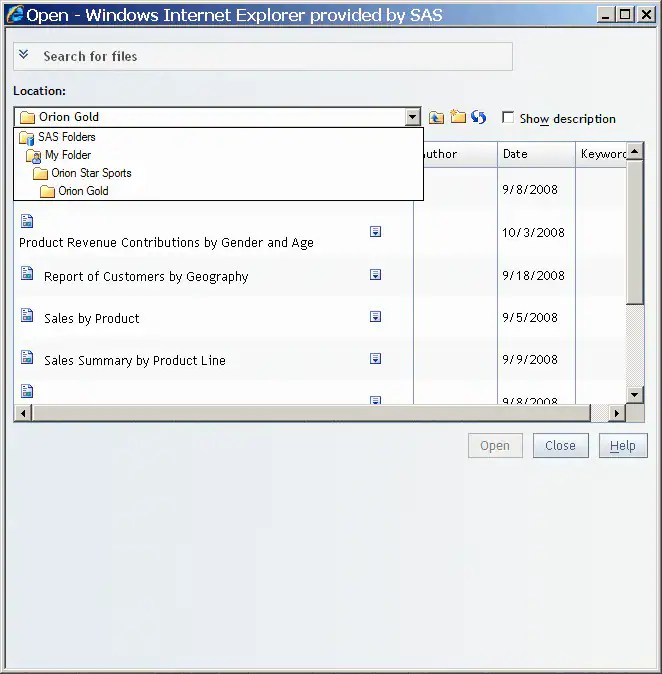Click the Close button

(561, 445)
